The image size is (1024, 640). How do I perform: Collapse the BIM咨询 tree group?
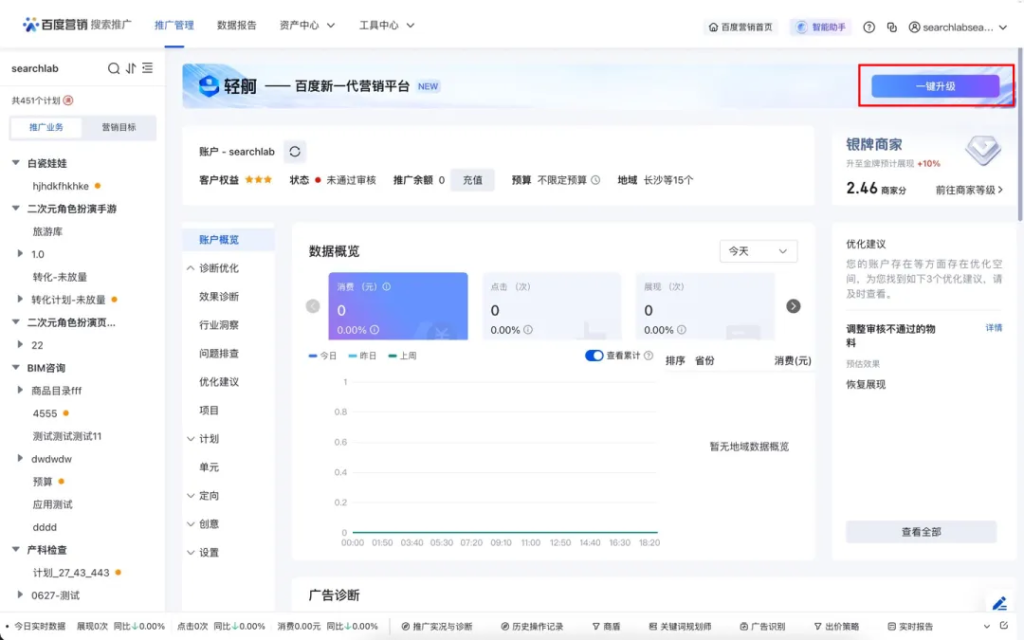(16, 368)
